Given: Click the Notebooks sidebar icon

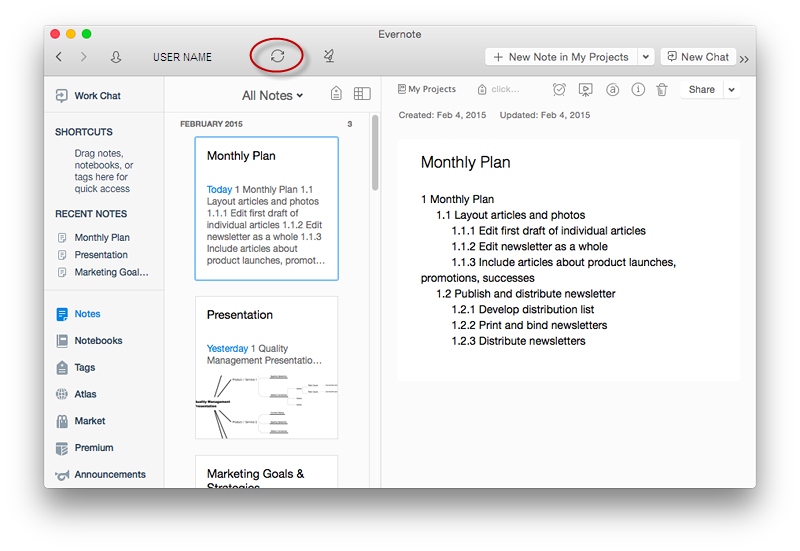Looking at the screenshot, I should point(62,341).
